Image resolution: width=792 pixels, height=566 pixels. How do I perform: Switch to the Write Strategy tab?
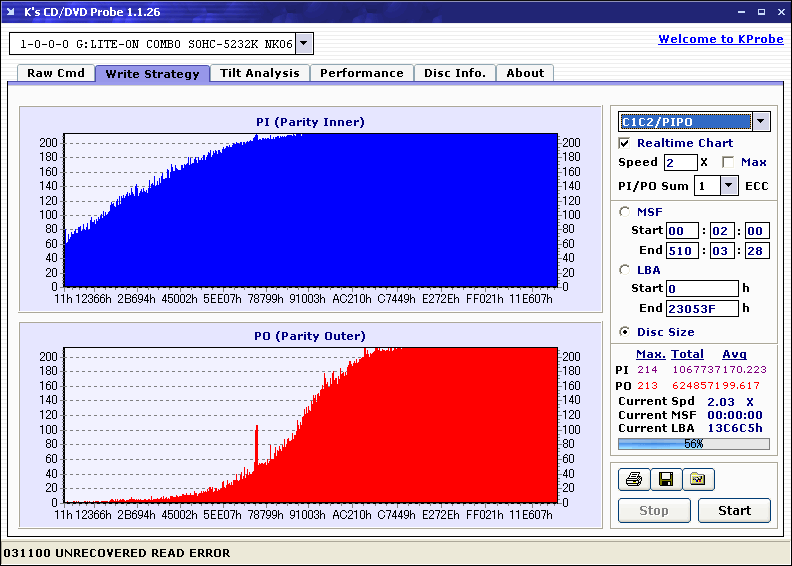pyautogui.click(x=153, y=74)
